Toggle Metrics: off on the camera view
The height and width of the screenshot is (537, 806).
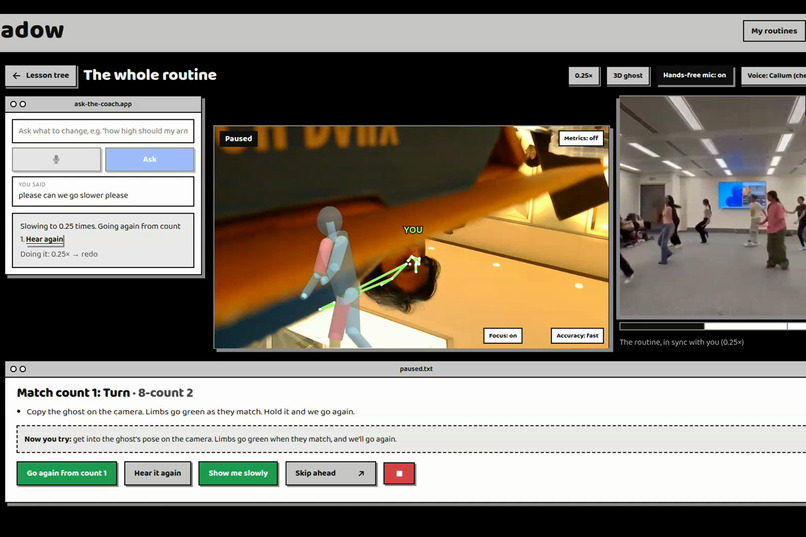click(x=581, y=138)
